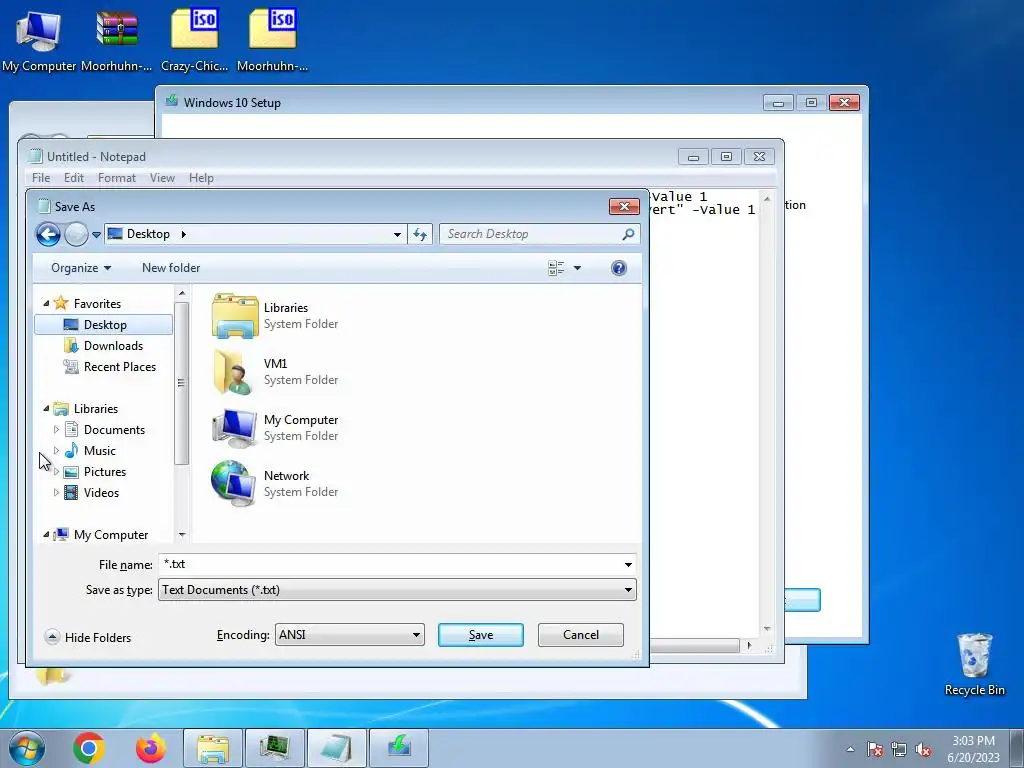Click Notepad in the taskbar

click(337, 748)
